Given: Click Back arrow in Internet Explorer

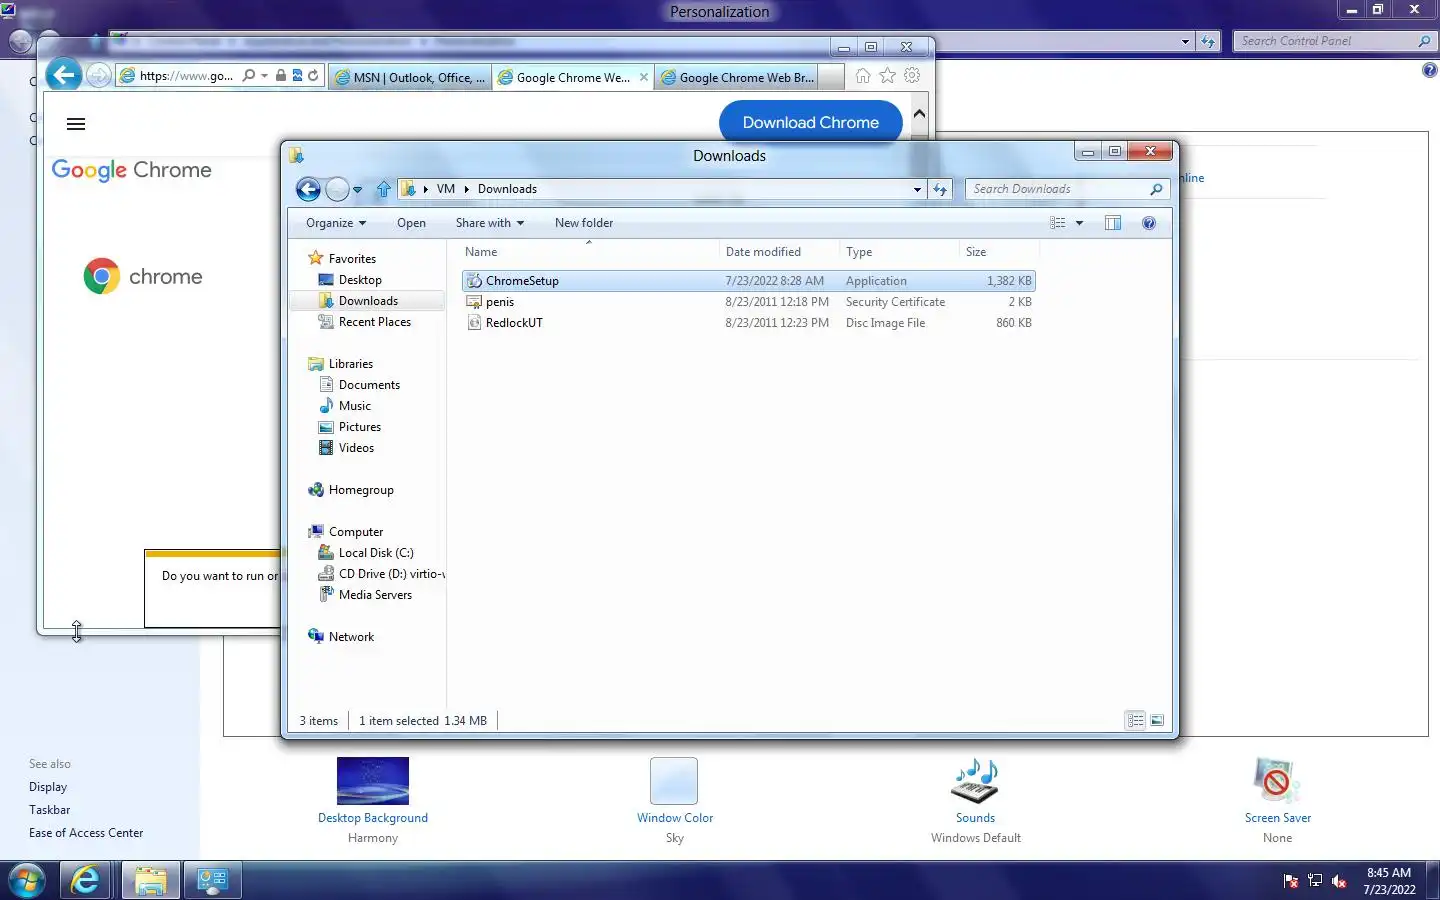Looking at the screenshot, I should pyautogui.click(x=63, y=75).
